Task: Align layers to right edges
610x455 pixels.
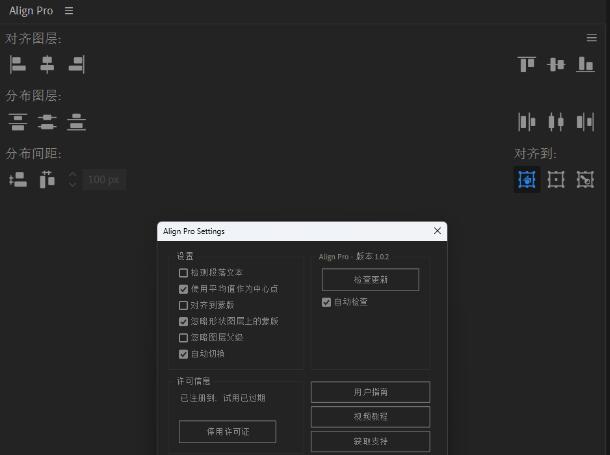Action: click(x=77, y=65)
